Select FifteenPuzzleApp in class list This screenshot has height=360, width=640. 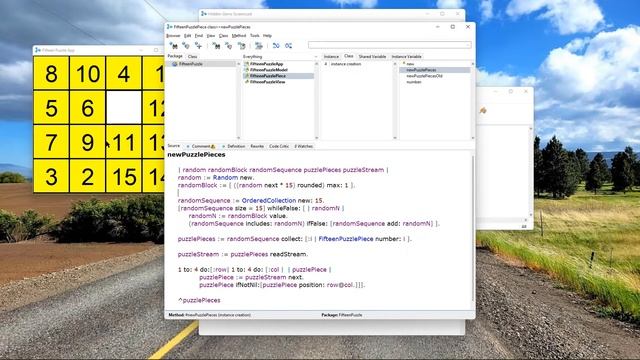266,64
